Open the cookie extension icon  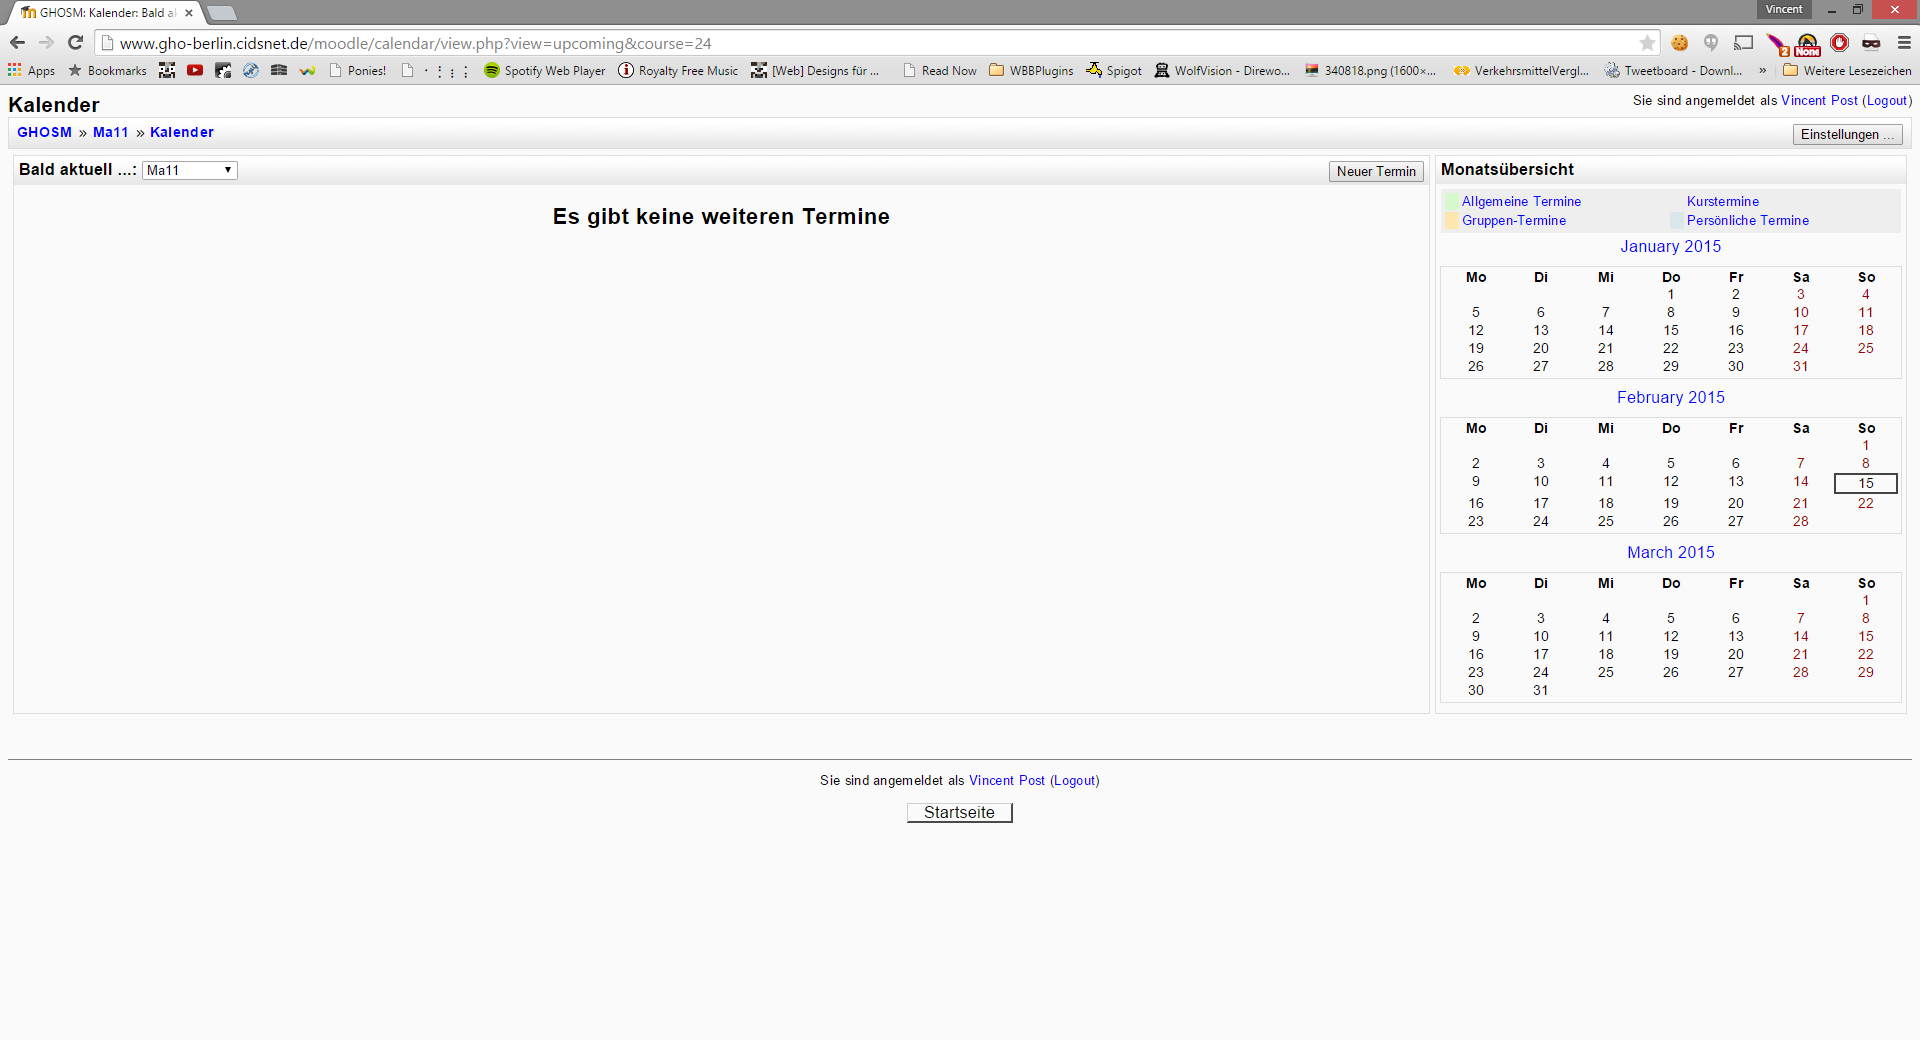coord(1680,43)
